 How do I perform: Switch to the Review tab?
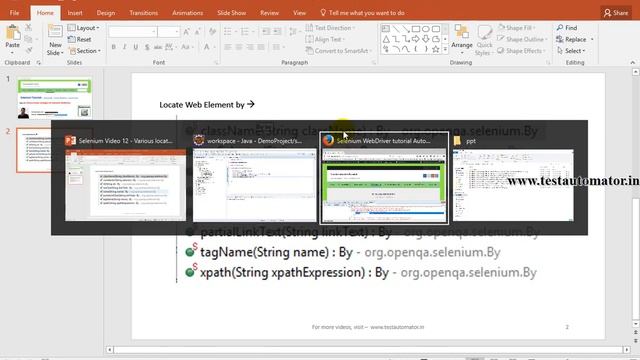point(269,13)
